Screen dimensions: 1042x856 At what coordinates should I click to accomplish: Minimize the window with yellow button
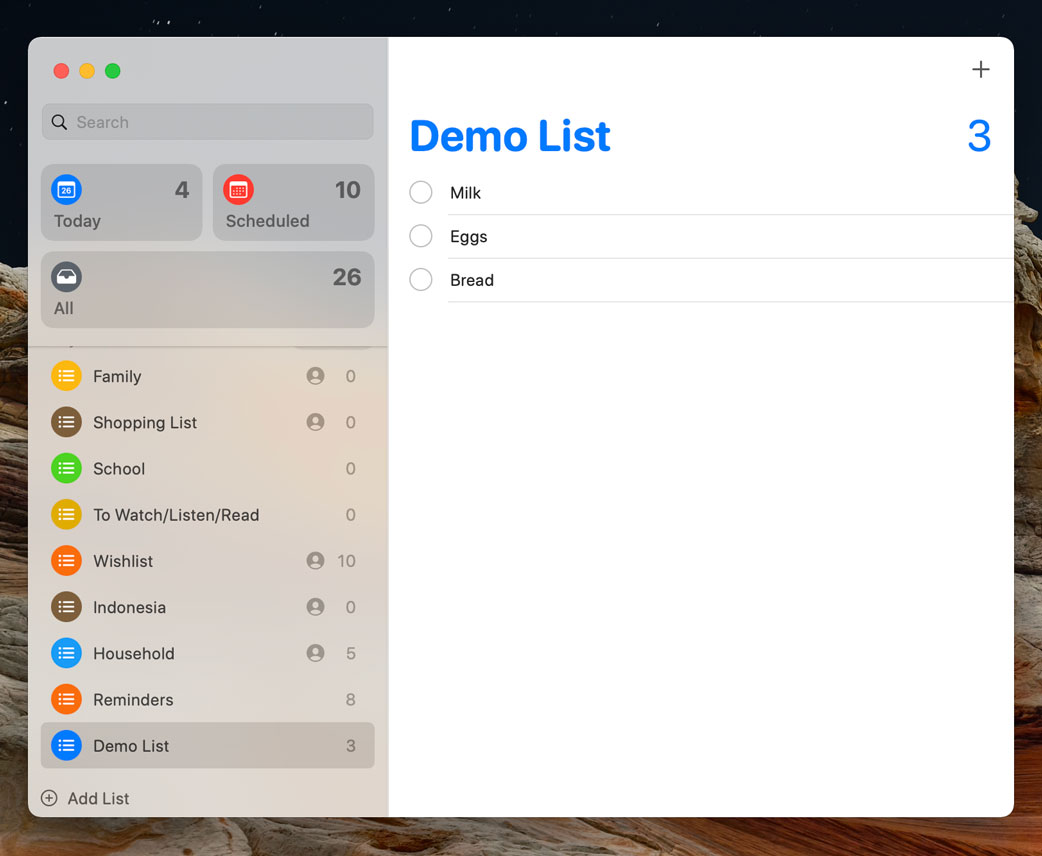pos(87,70)
